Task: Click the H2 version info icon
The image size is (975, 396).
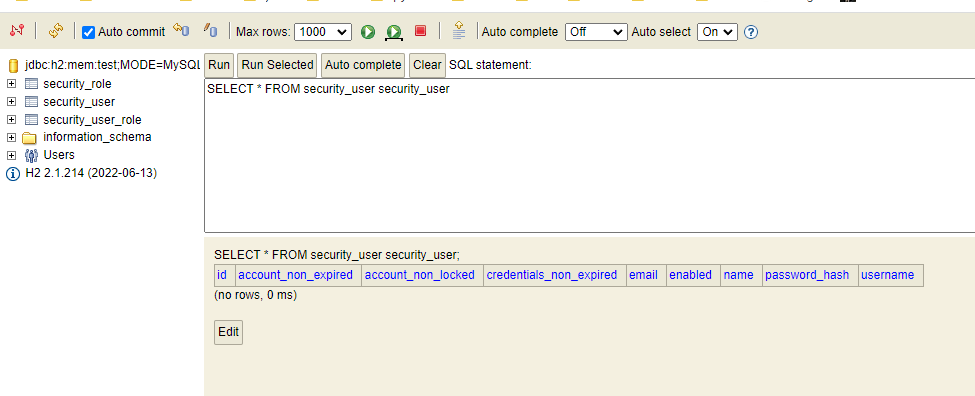Action: click(x=13, y=174)
